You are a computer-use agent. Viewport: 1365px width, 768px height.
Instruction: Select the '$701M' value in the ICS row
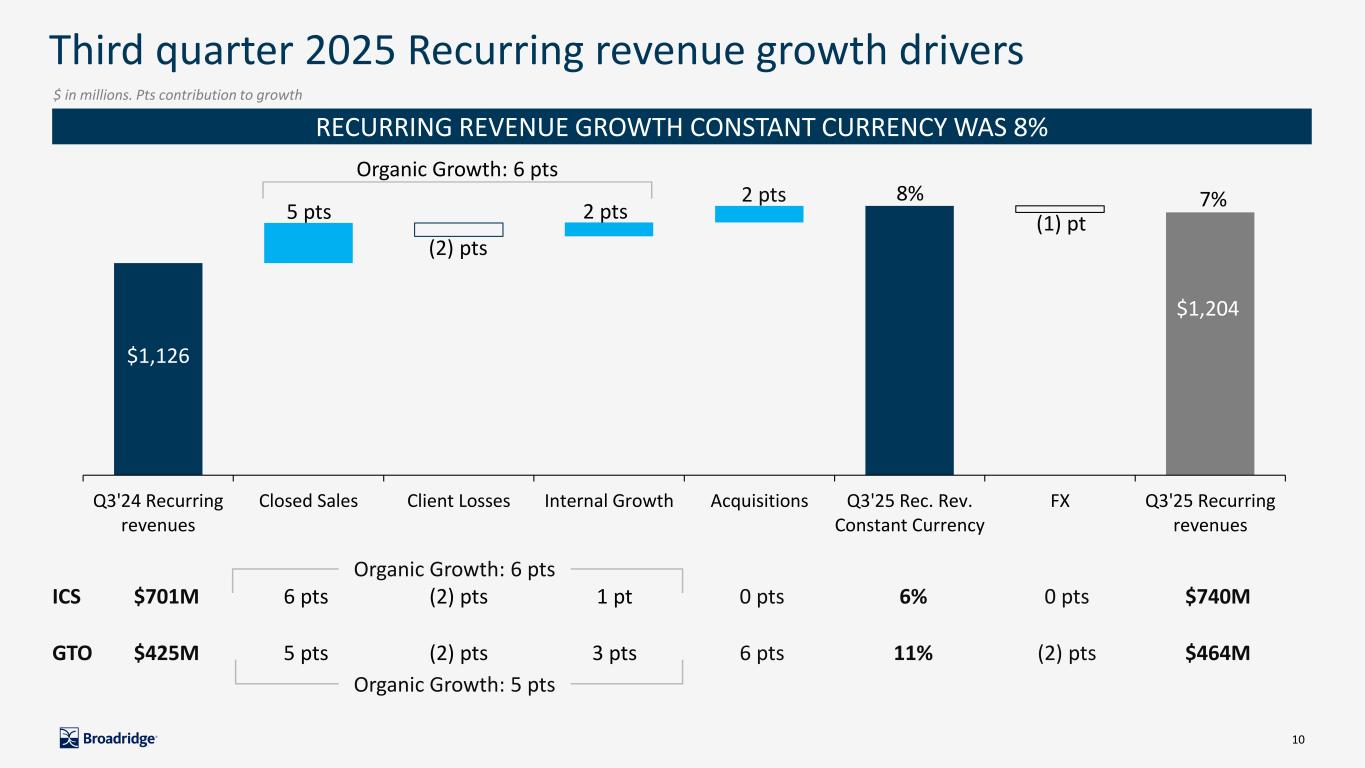[166, 597]
